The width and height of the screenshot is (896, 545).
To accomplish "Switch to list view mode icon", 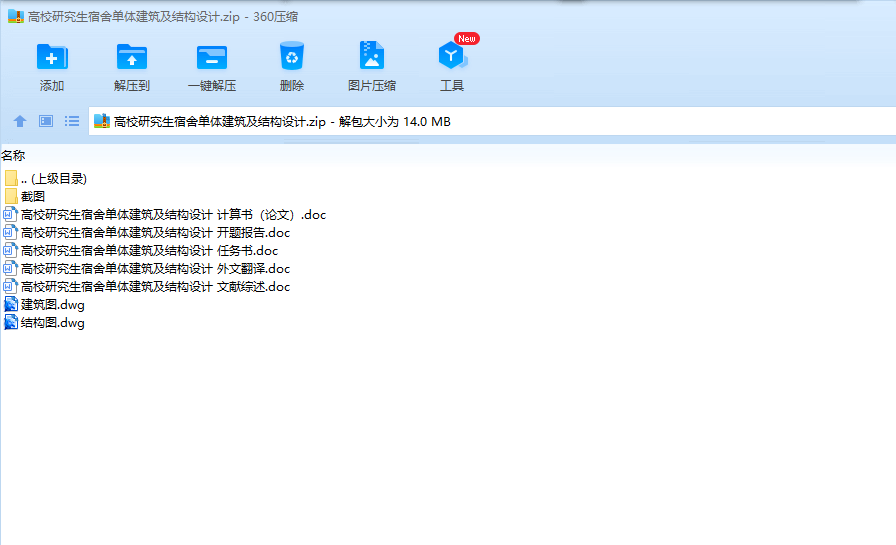I will coord(72,121).
